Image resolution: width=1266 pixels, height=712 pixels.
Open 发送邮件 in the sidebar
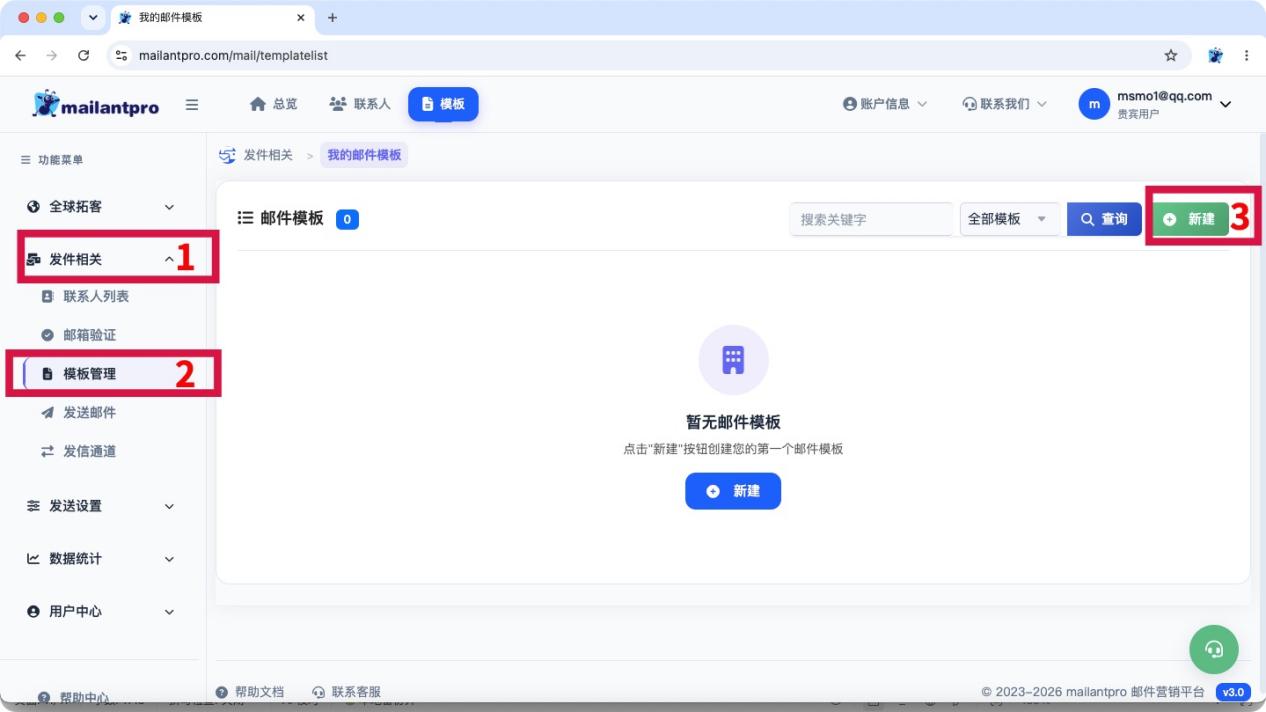coord(89,413)
